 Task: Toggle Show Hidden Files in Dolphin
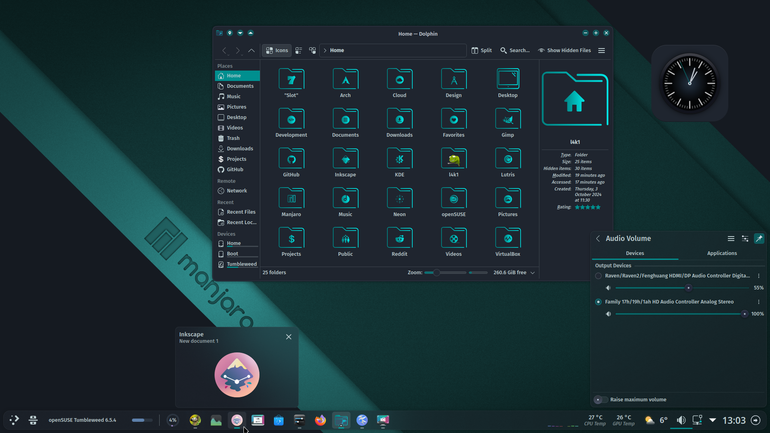(x=564, y=51)
